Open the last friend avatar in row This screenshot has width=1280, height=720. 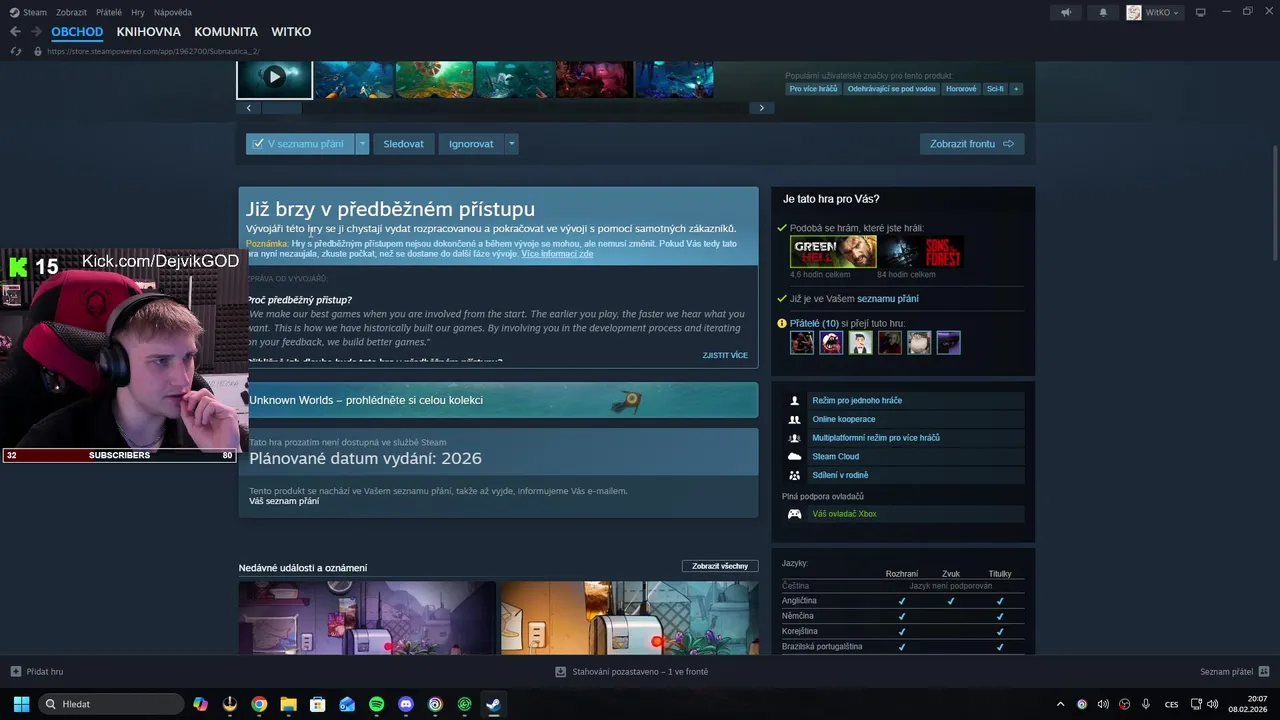948,343
